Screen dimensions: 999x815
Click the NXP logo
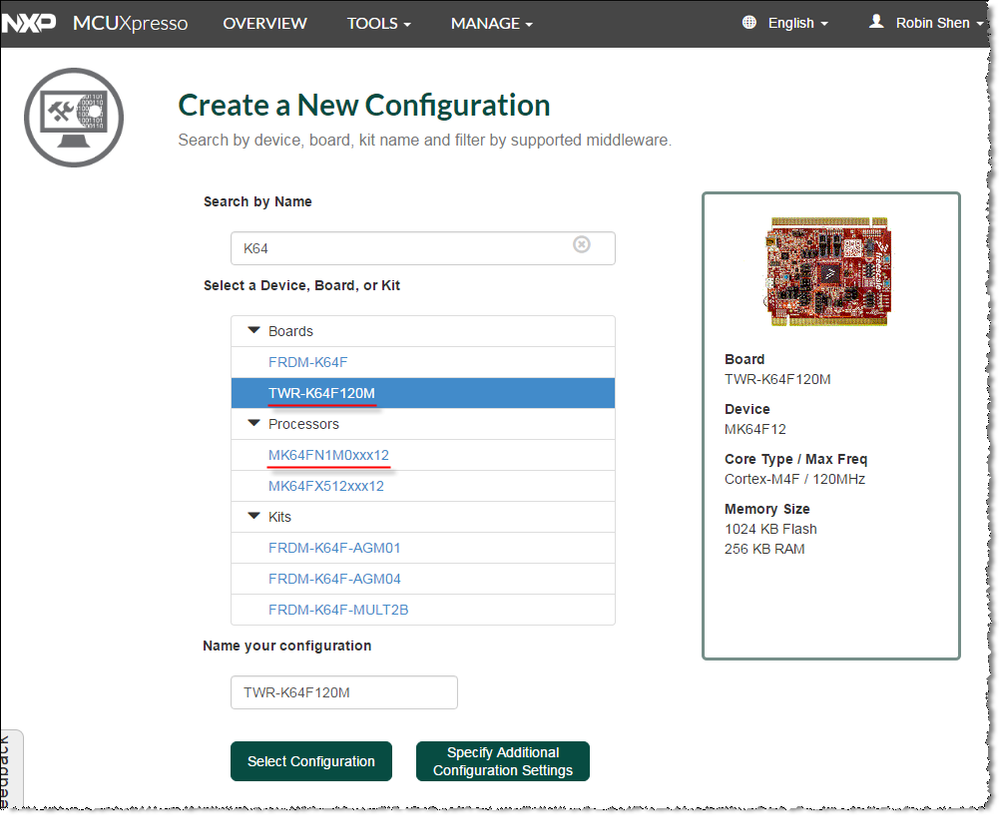(29, 23)
